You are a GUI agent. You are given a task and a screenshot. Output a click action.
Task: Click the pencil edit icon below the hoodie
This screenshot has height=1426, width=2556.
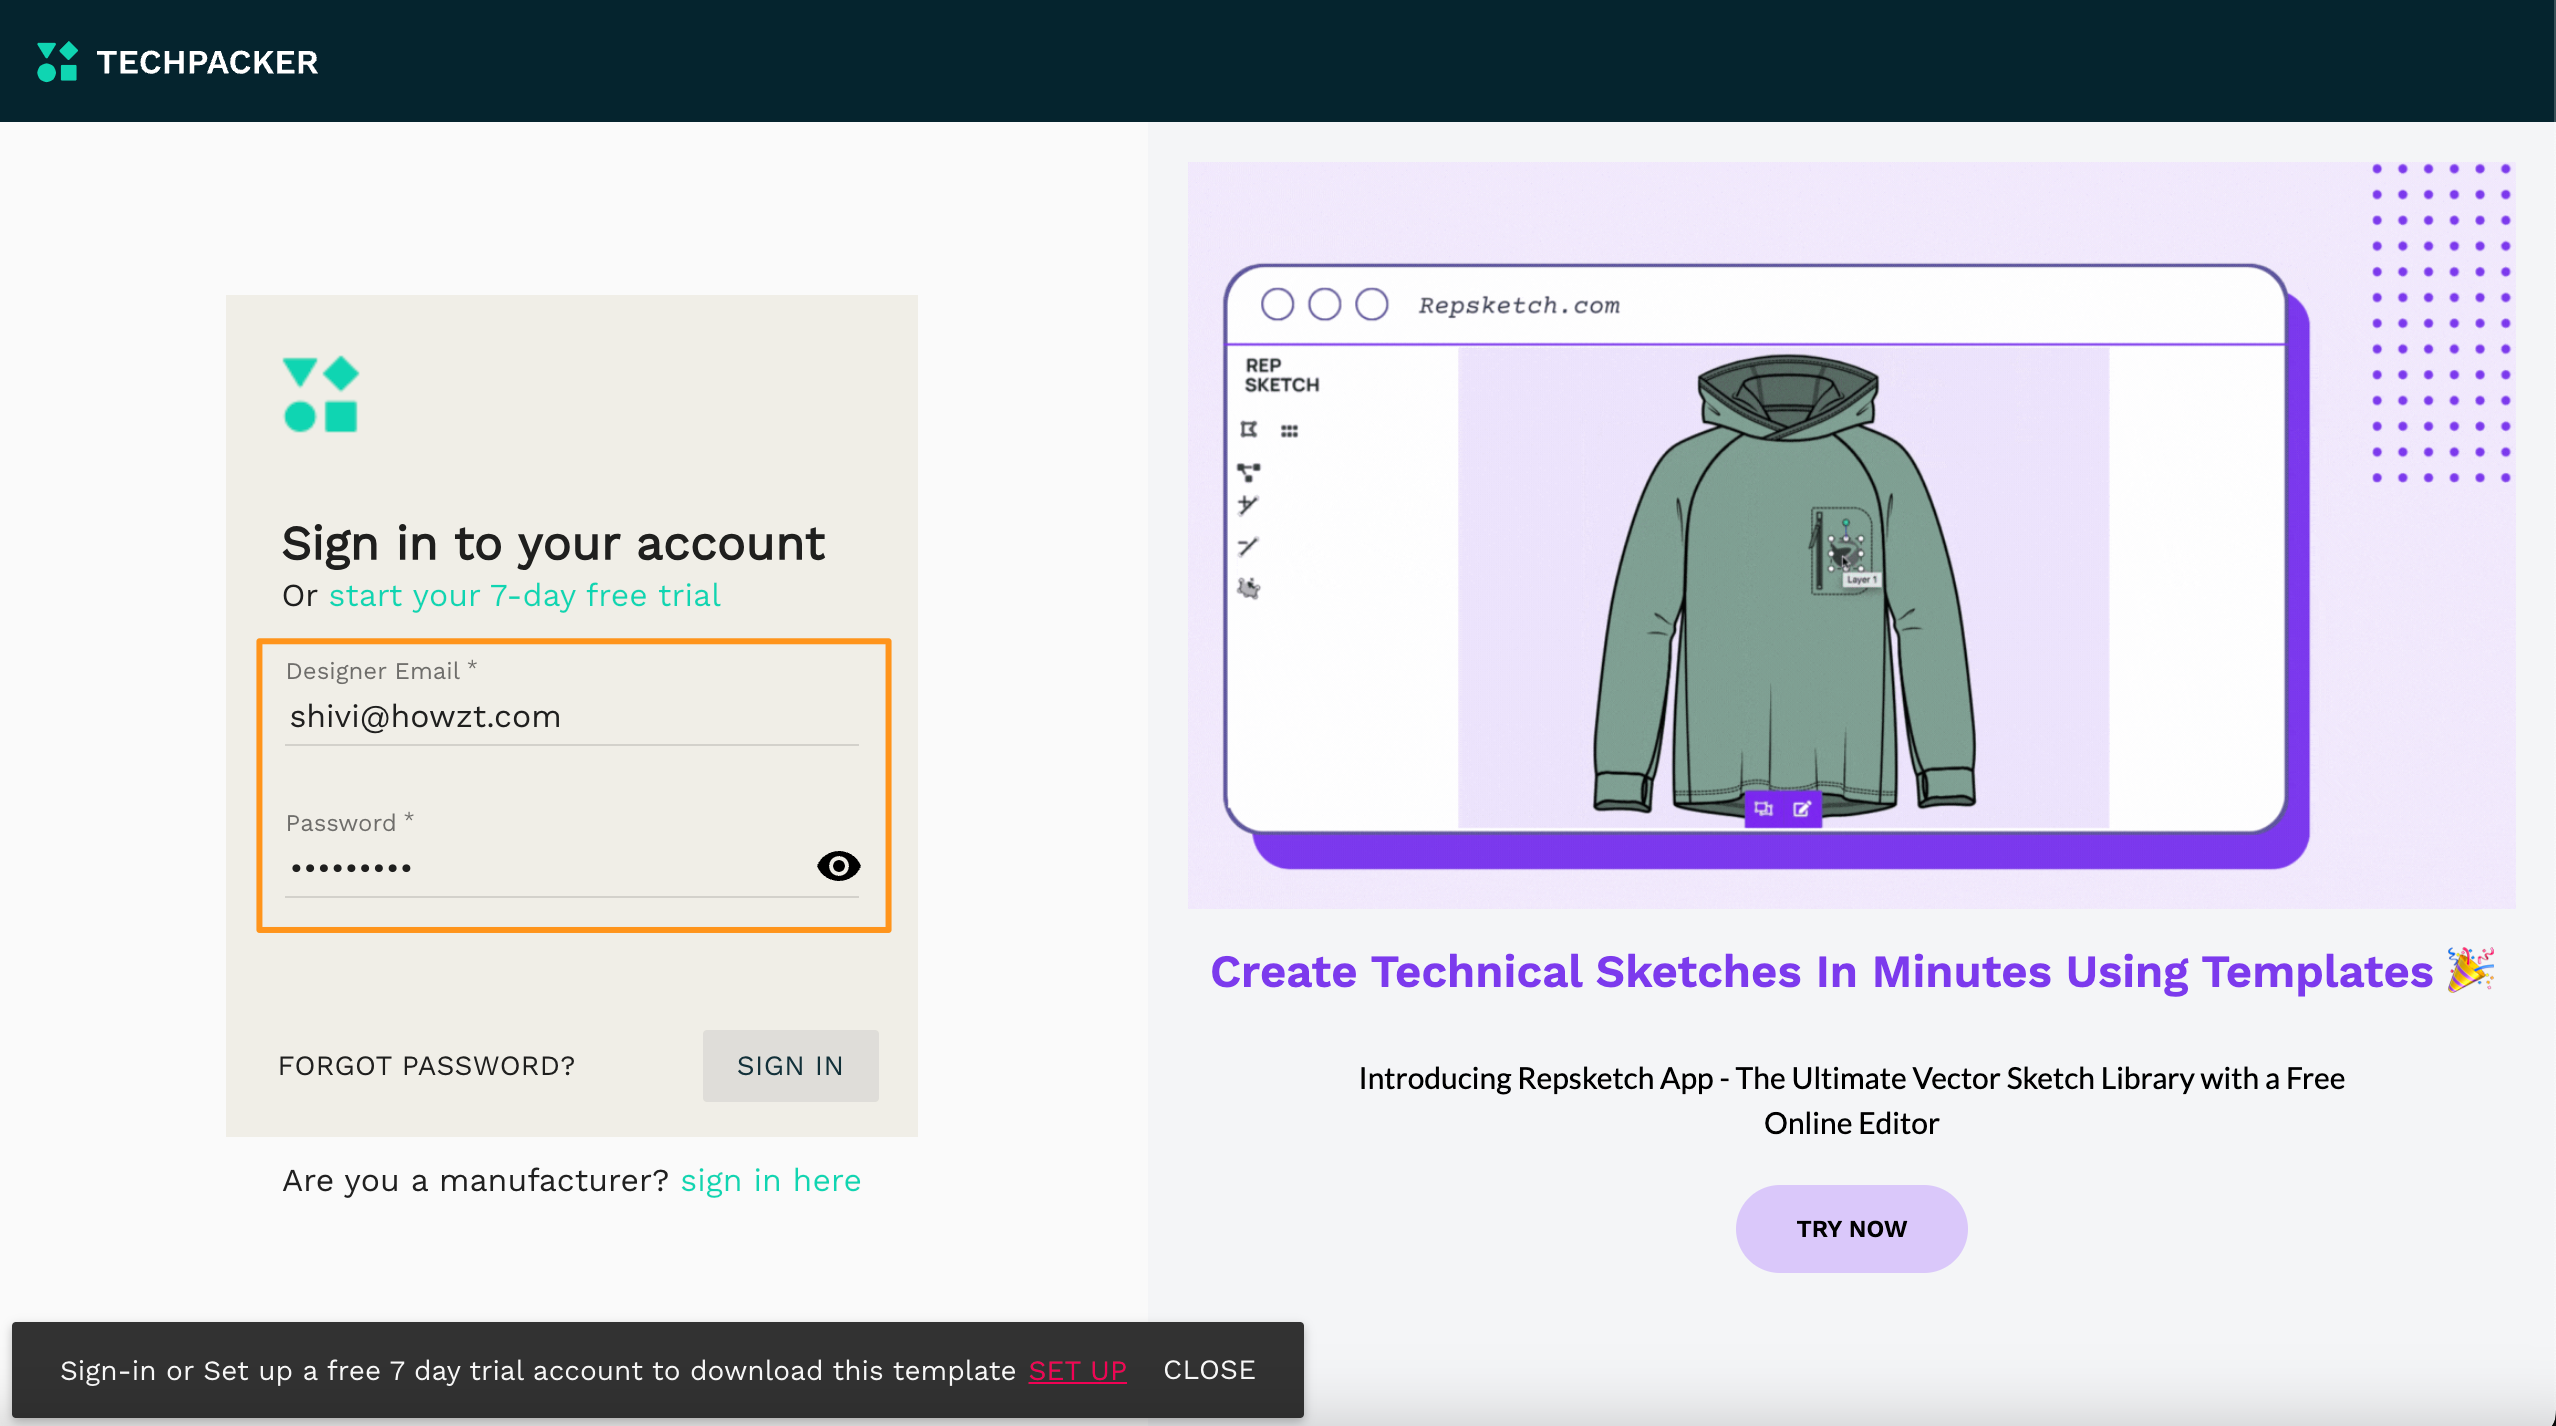1802,809
